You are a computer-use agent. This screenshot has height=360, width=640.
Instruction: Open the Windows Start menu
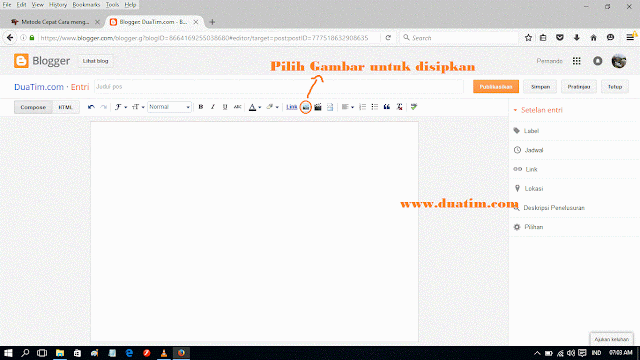8,353
